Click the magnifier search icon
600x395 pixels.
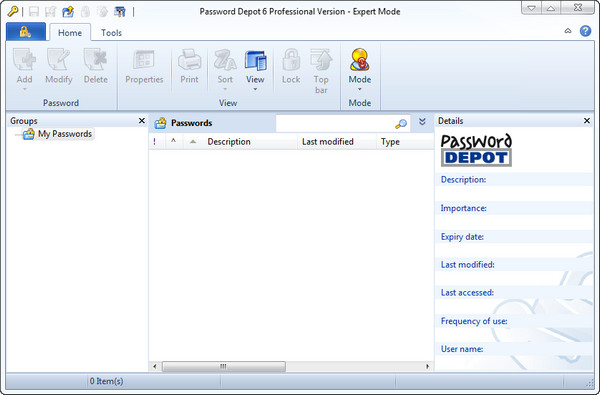(401, 124)
